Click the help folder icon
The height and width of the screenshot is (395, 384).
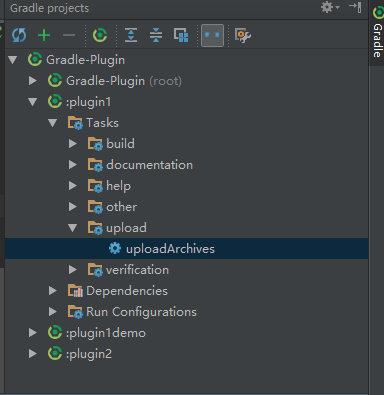pyautogui.click(x=95, y=186)
